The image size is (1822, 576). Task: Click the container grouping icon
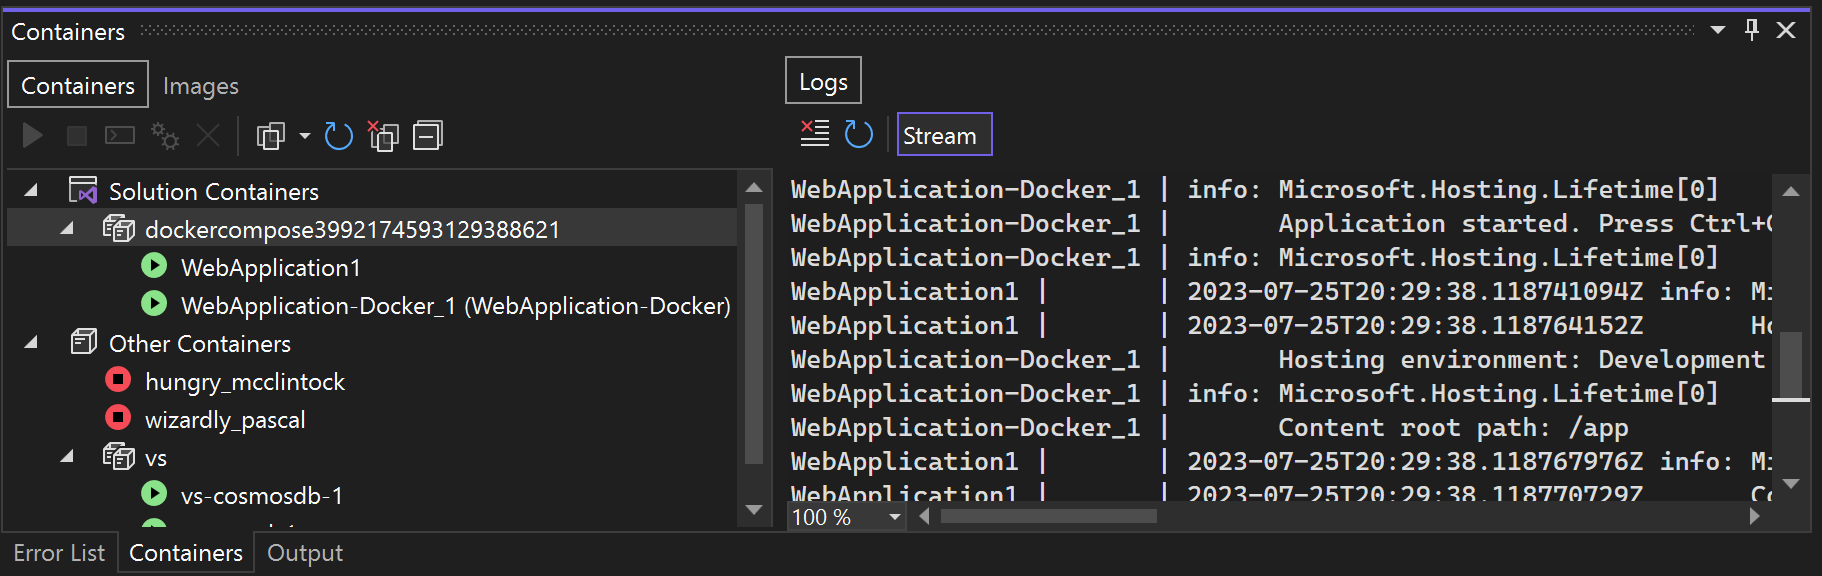coord(271,135)
